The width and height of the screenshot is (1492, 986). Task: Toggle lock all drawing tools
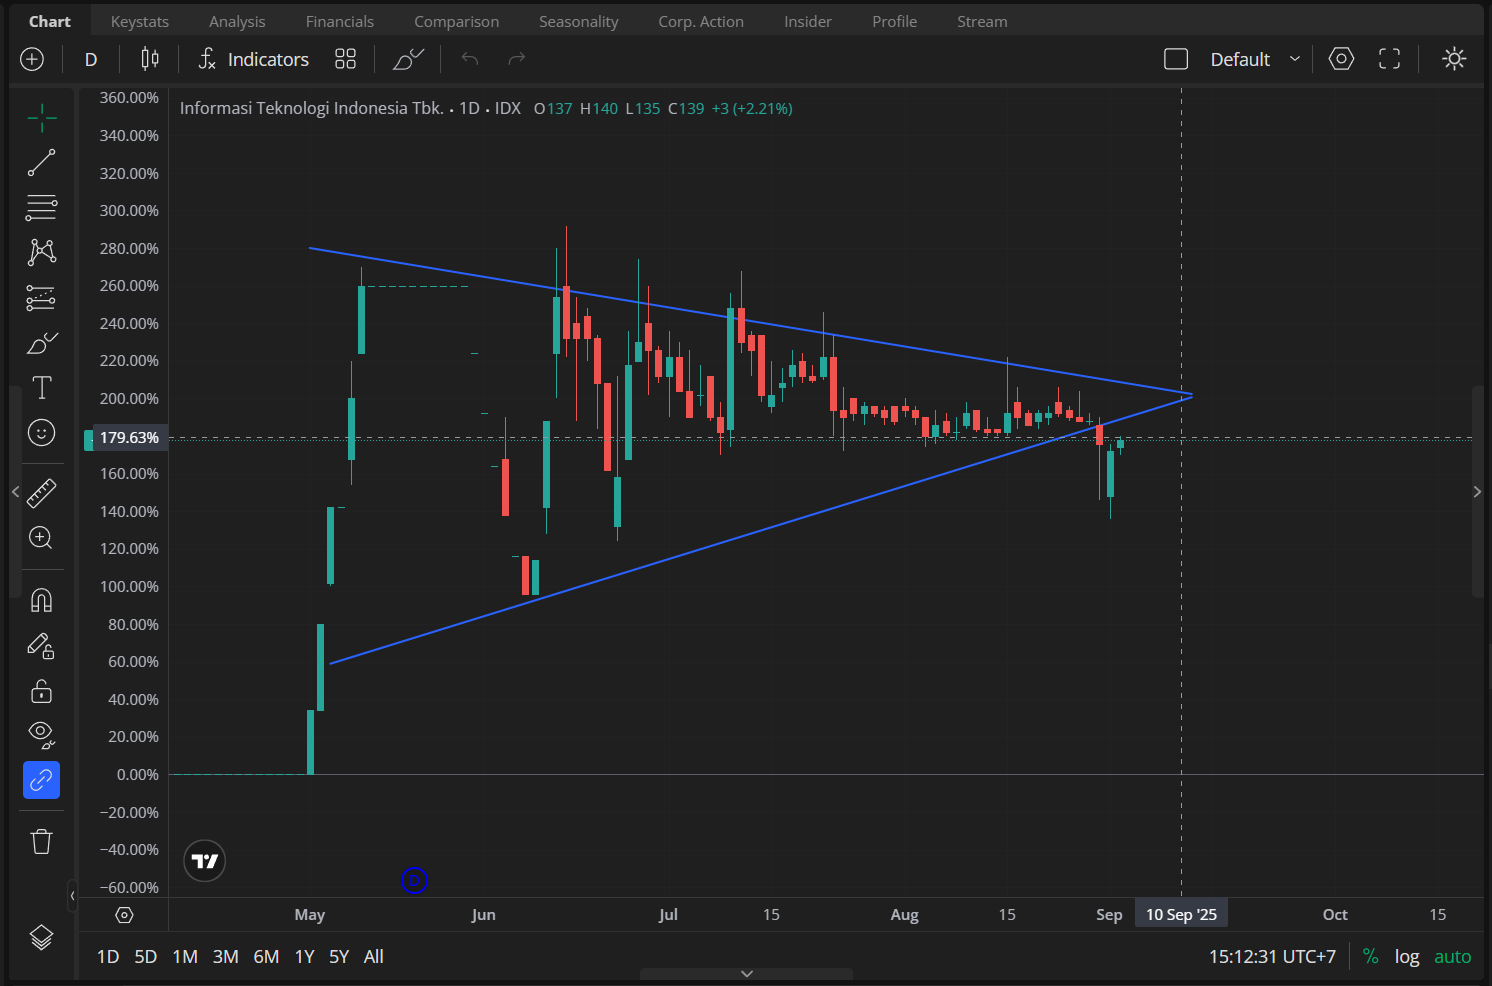pos(41,691)
